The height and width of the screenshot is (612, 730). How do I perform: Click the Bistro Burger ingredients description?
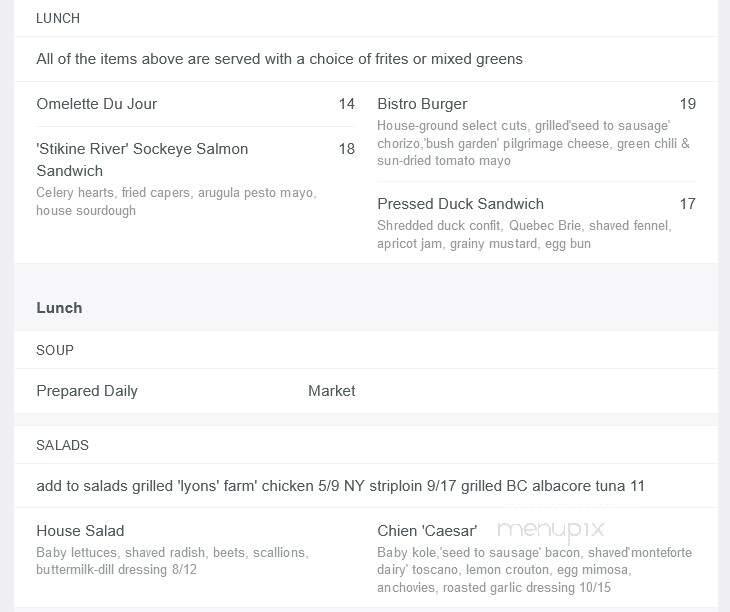pos(534,143)
